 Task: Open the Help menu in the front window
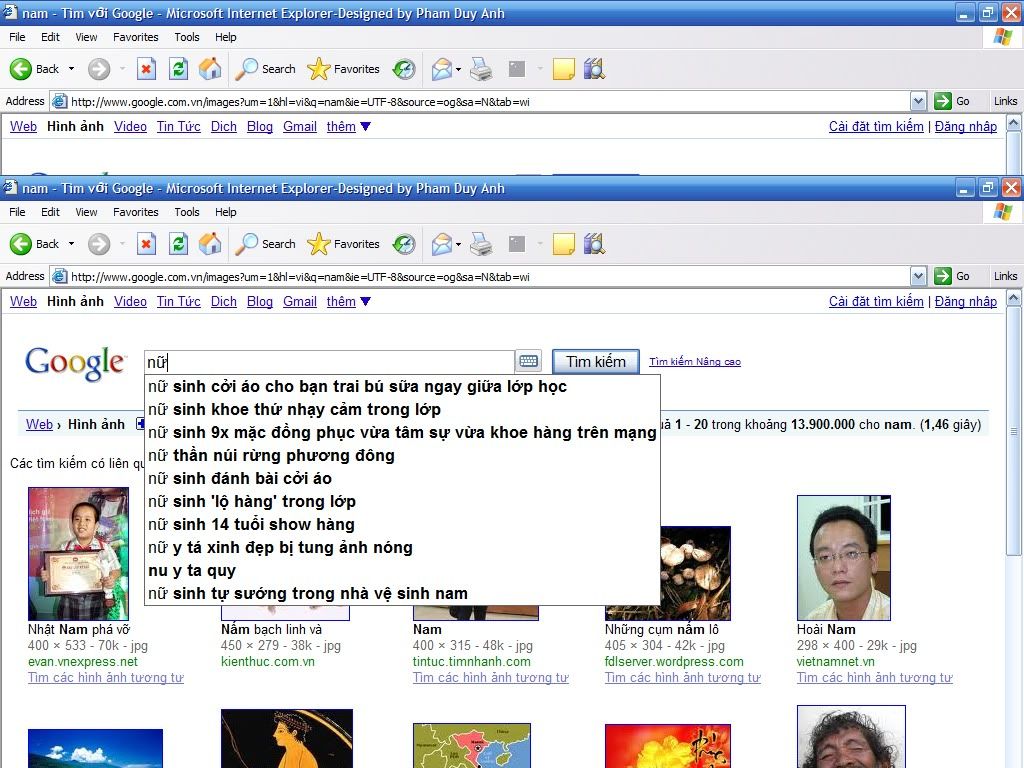(225, 212)
